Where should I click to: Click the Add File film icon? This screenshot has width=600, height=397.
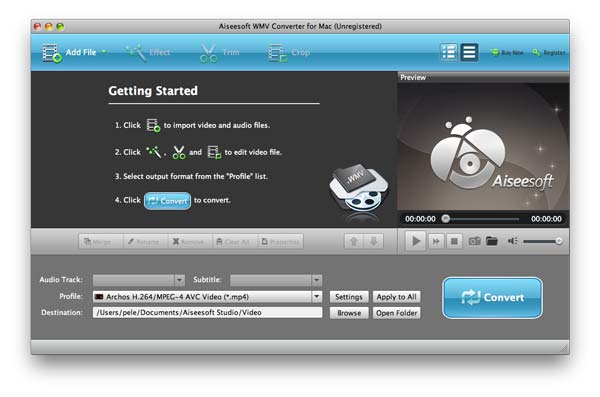(x=52, y=53)
